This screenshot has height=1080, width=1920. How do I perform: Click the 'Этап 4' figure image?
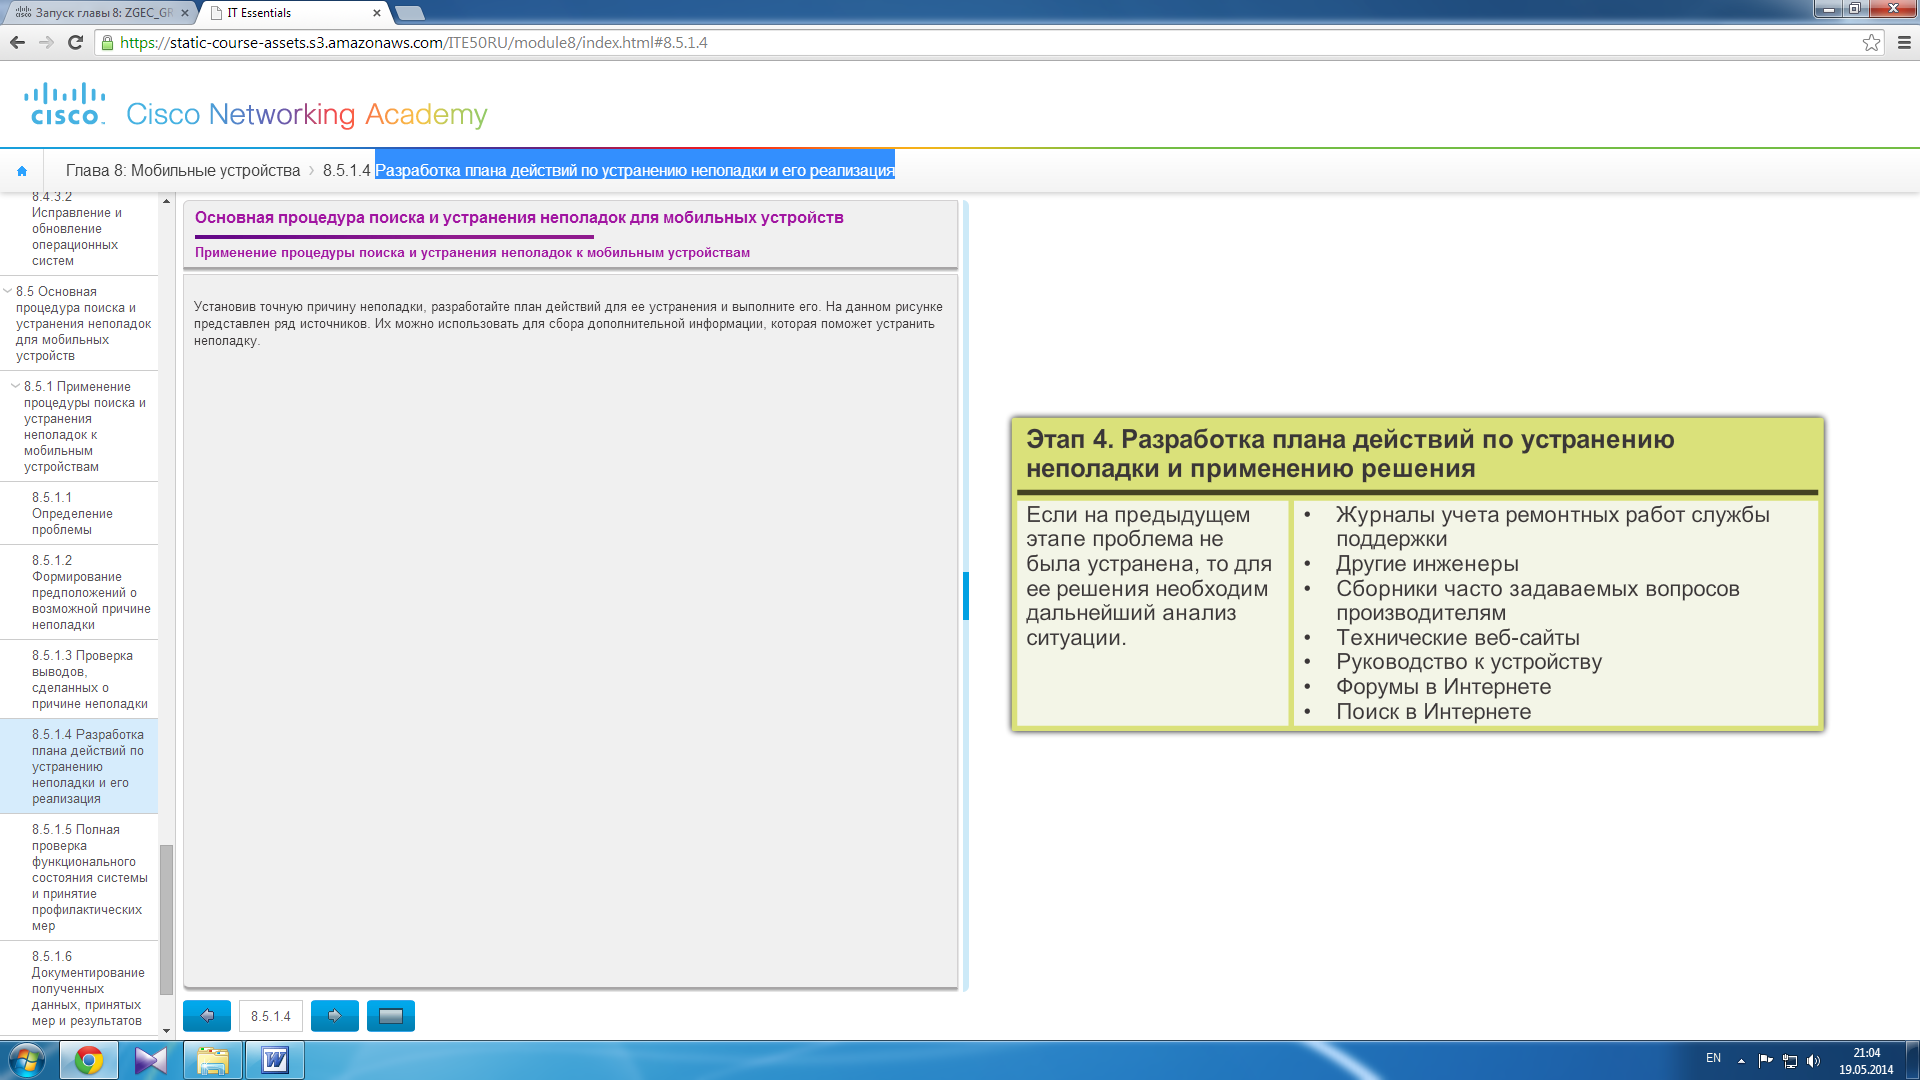[1417, 574]
